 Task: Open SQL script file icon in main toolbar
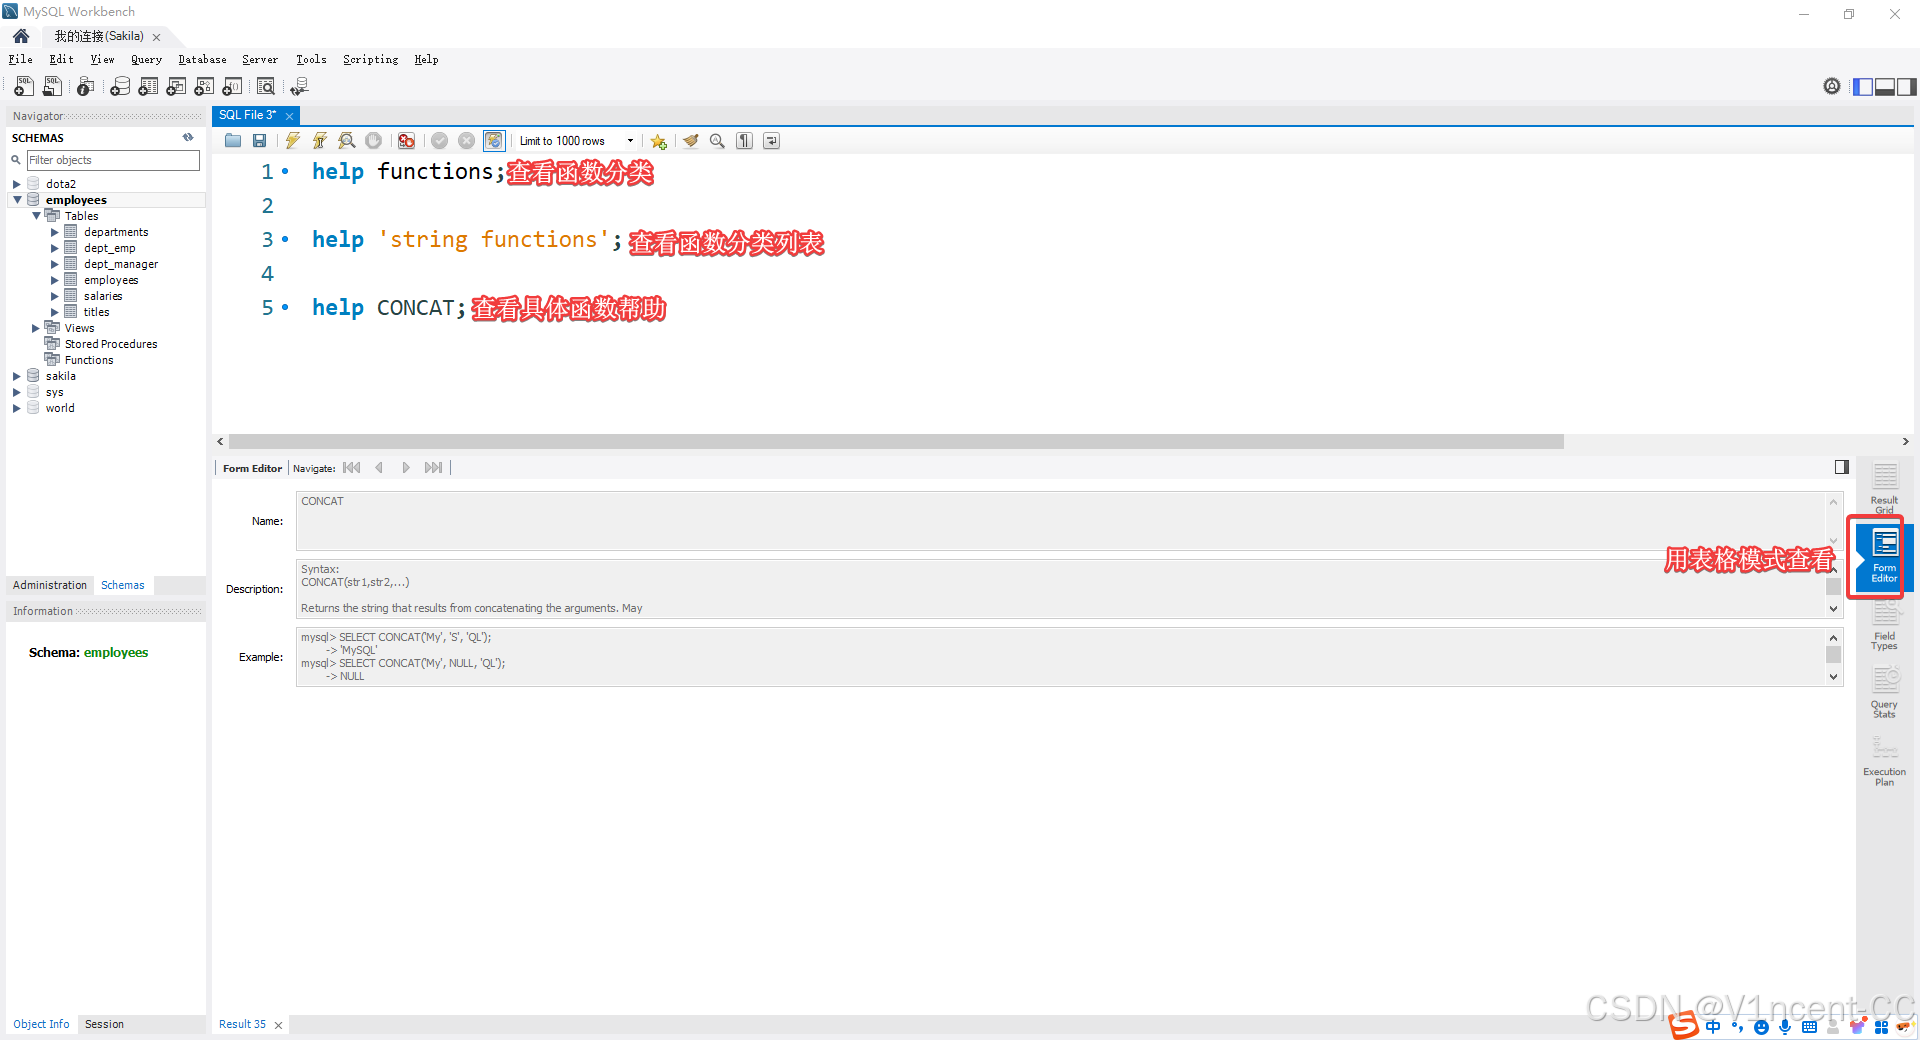(53, 87)
